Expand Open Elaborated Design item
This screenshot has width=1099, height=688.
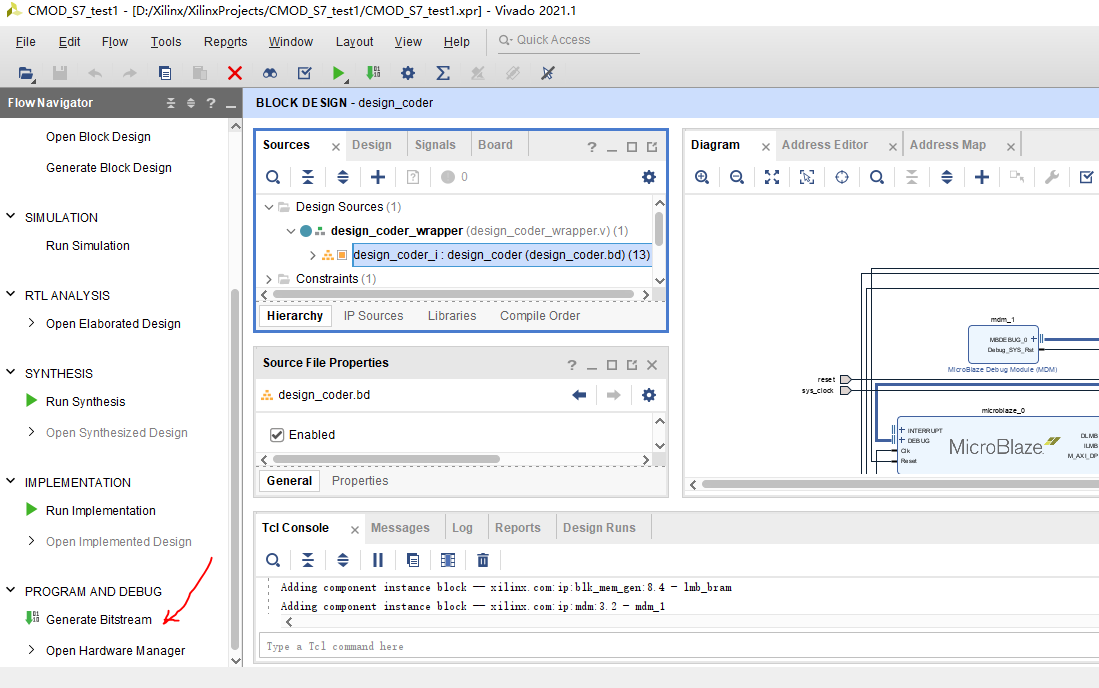pos(32,323)
